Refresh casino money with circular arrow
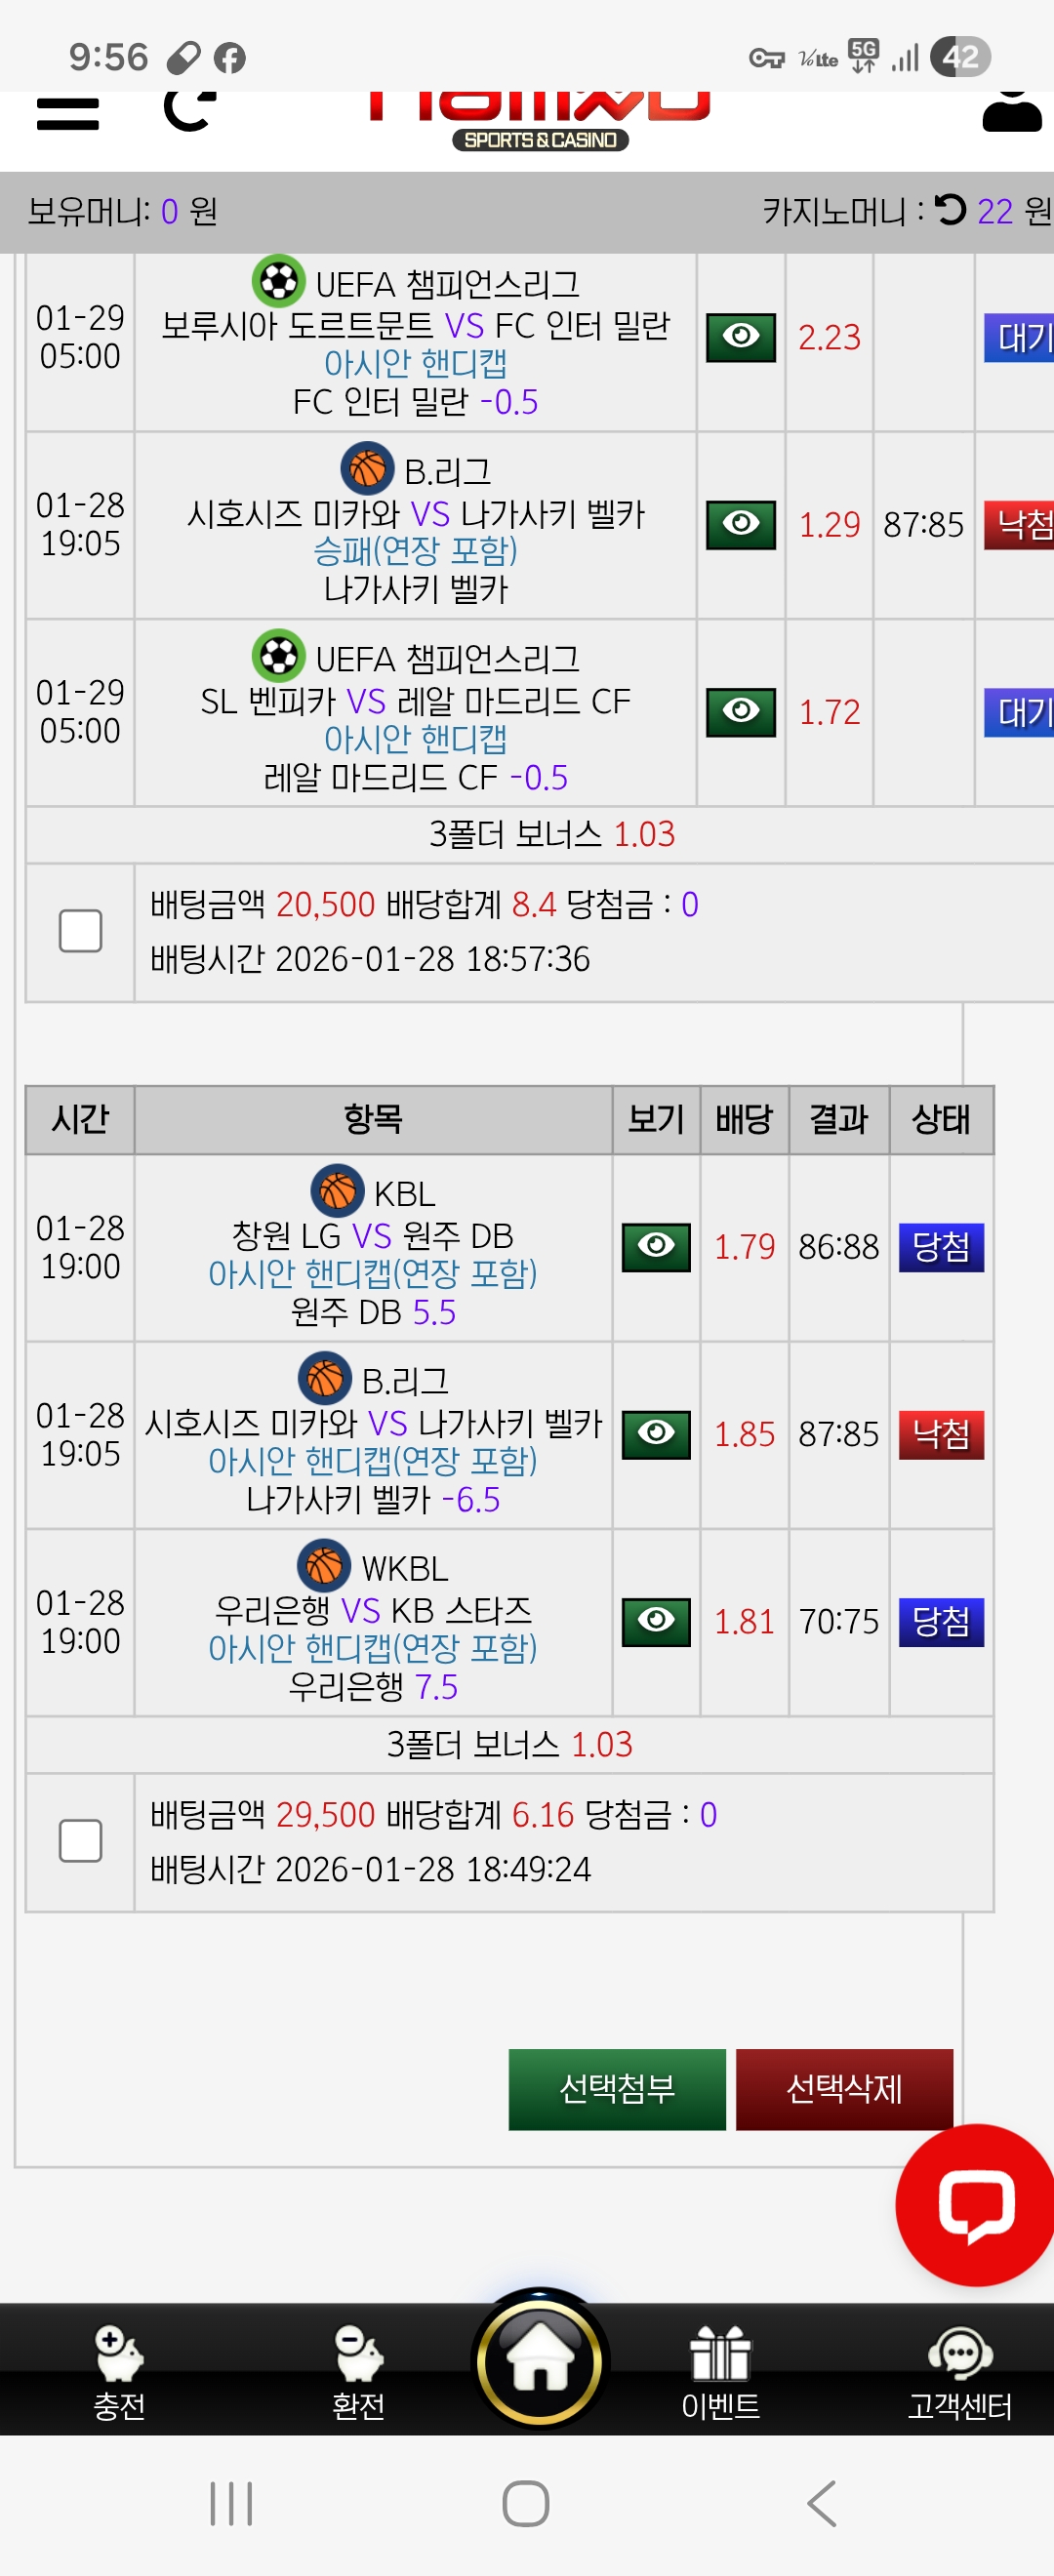1054x2576 pixels. (x=950, y=210)
